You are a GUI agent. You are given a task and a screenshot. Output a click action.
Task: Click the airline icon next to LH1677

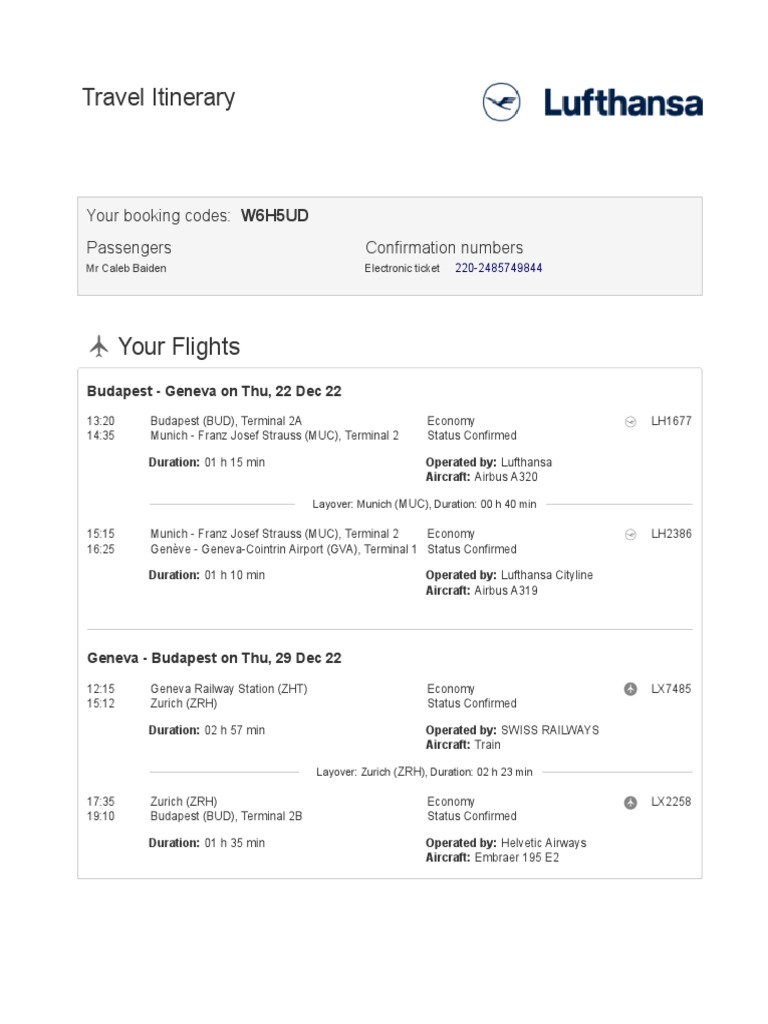click(x=630, y=422)
